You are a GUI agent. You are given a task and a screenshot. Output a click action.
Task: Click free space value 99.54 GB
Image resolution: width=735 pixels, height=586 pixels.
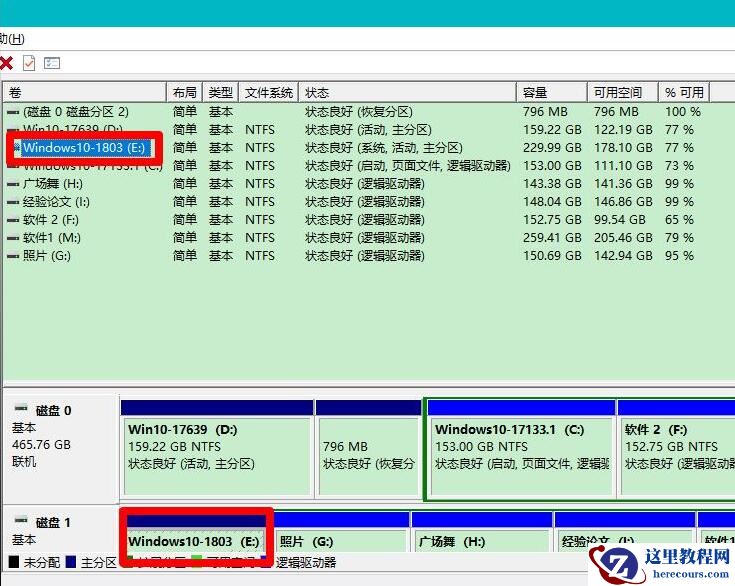click(x=620, y=220)
